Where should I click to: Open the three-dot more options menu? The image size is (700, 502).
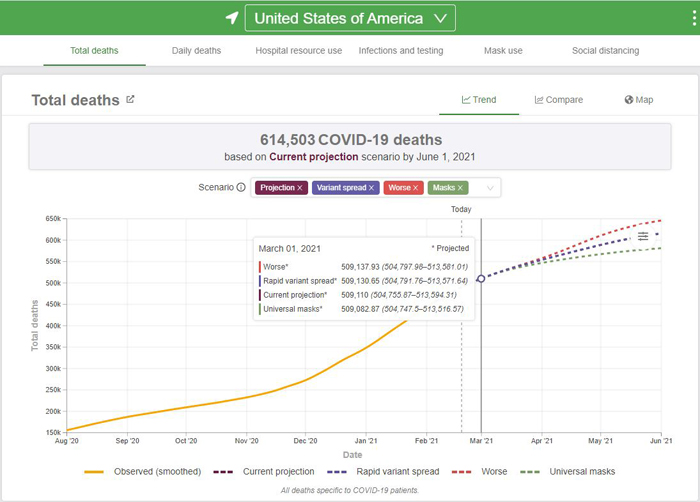tap(694, 18)
